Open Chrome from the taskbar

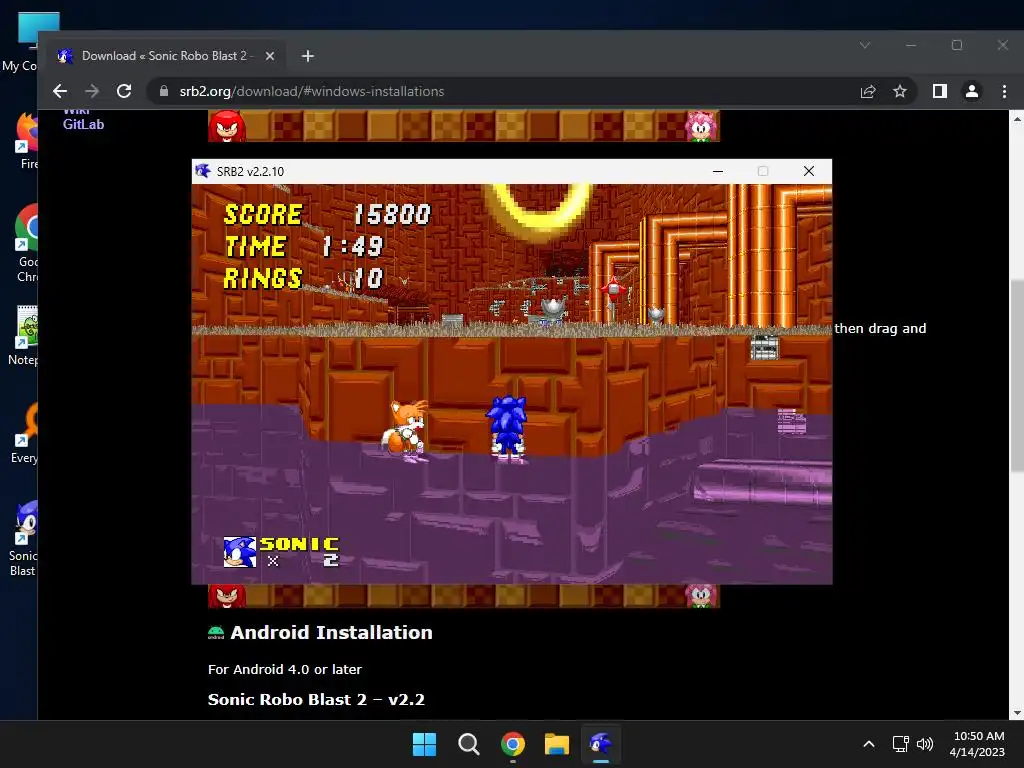tap(513, 744)
